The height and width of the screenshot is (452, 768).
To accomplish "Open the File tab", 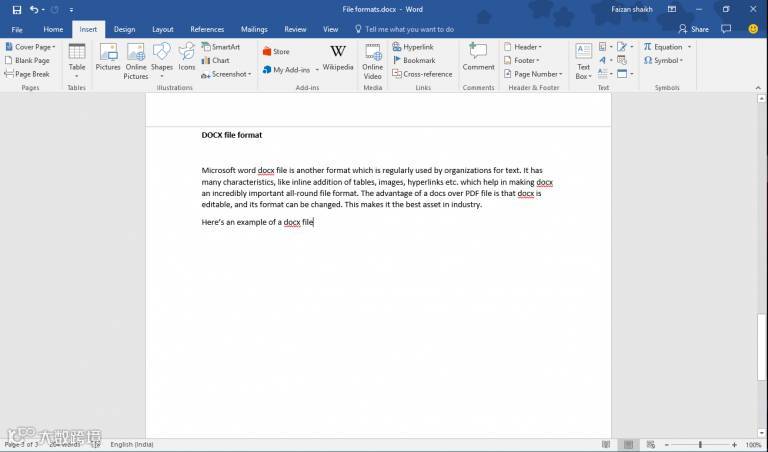I will (x=17, y=29).
